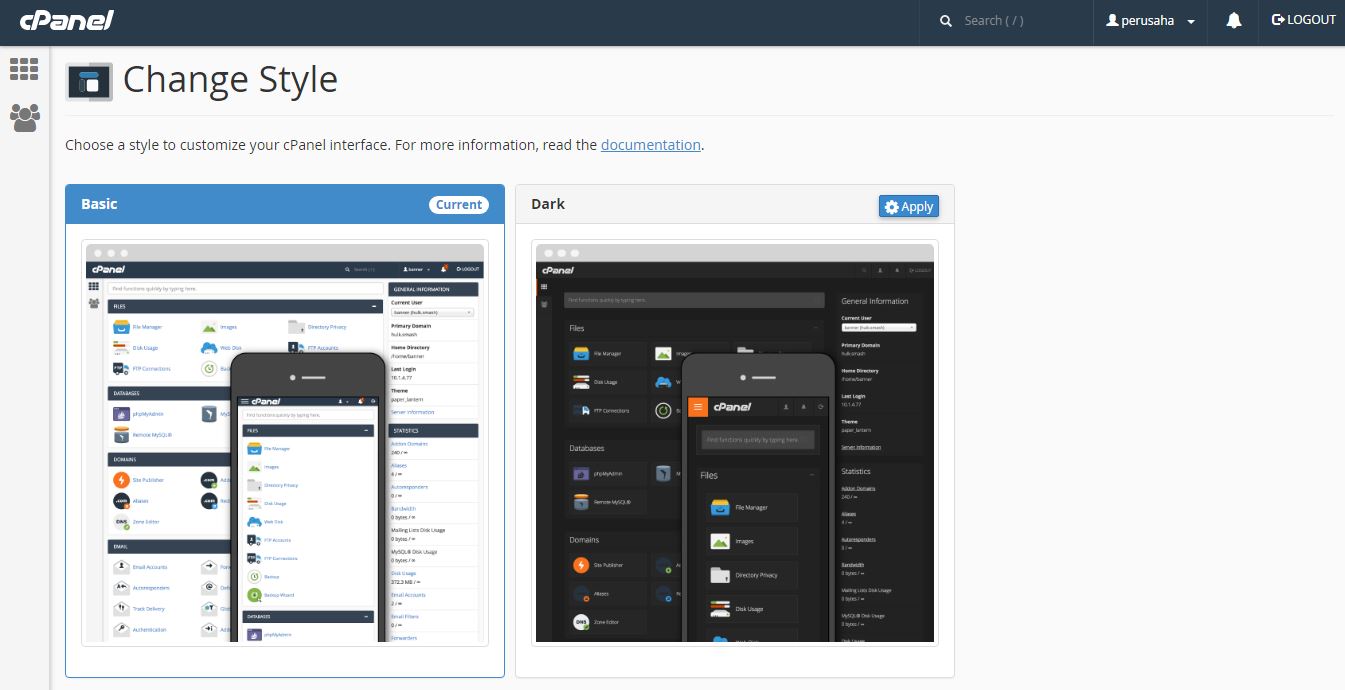Click the cPanel logo

click(x=66, y=20)
